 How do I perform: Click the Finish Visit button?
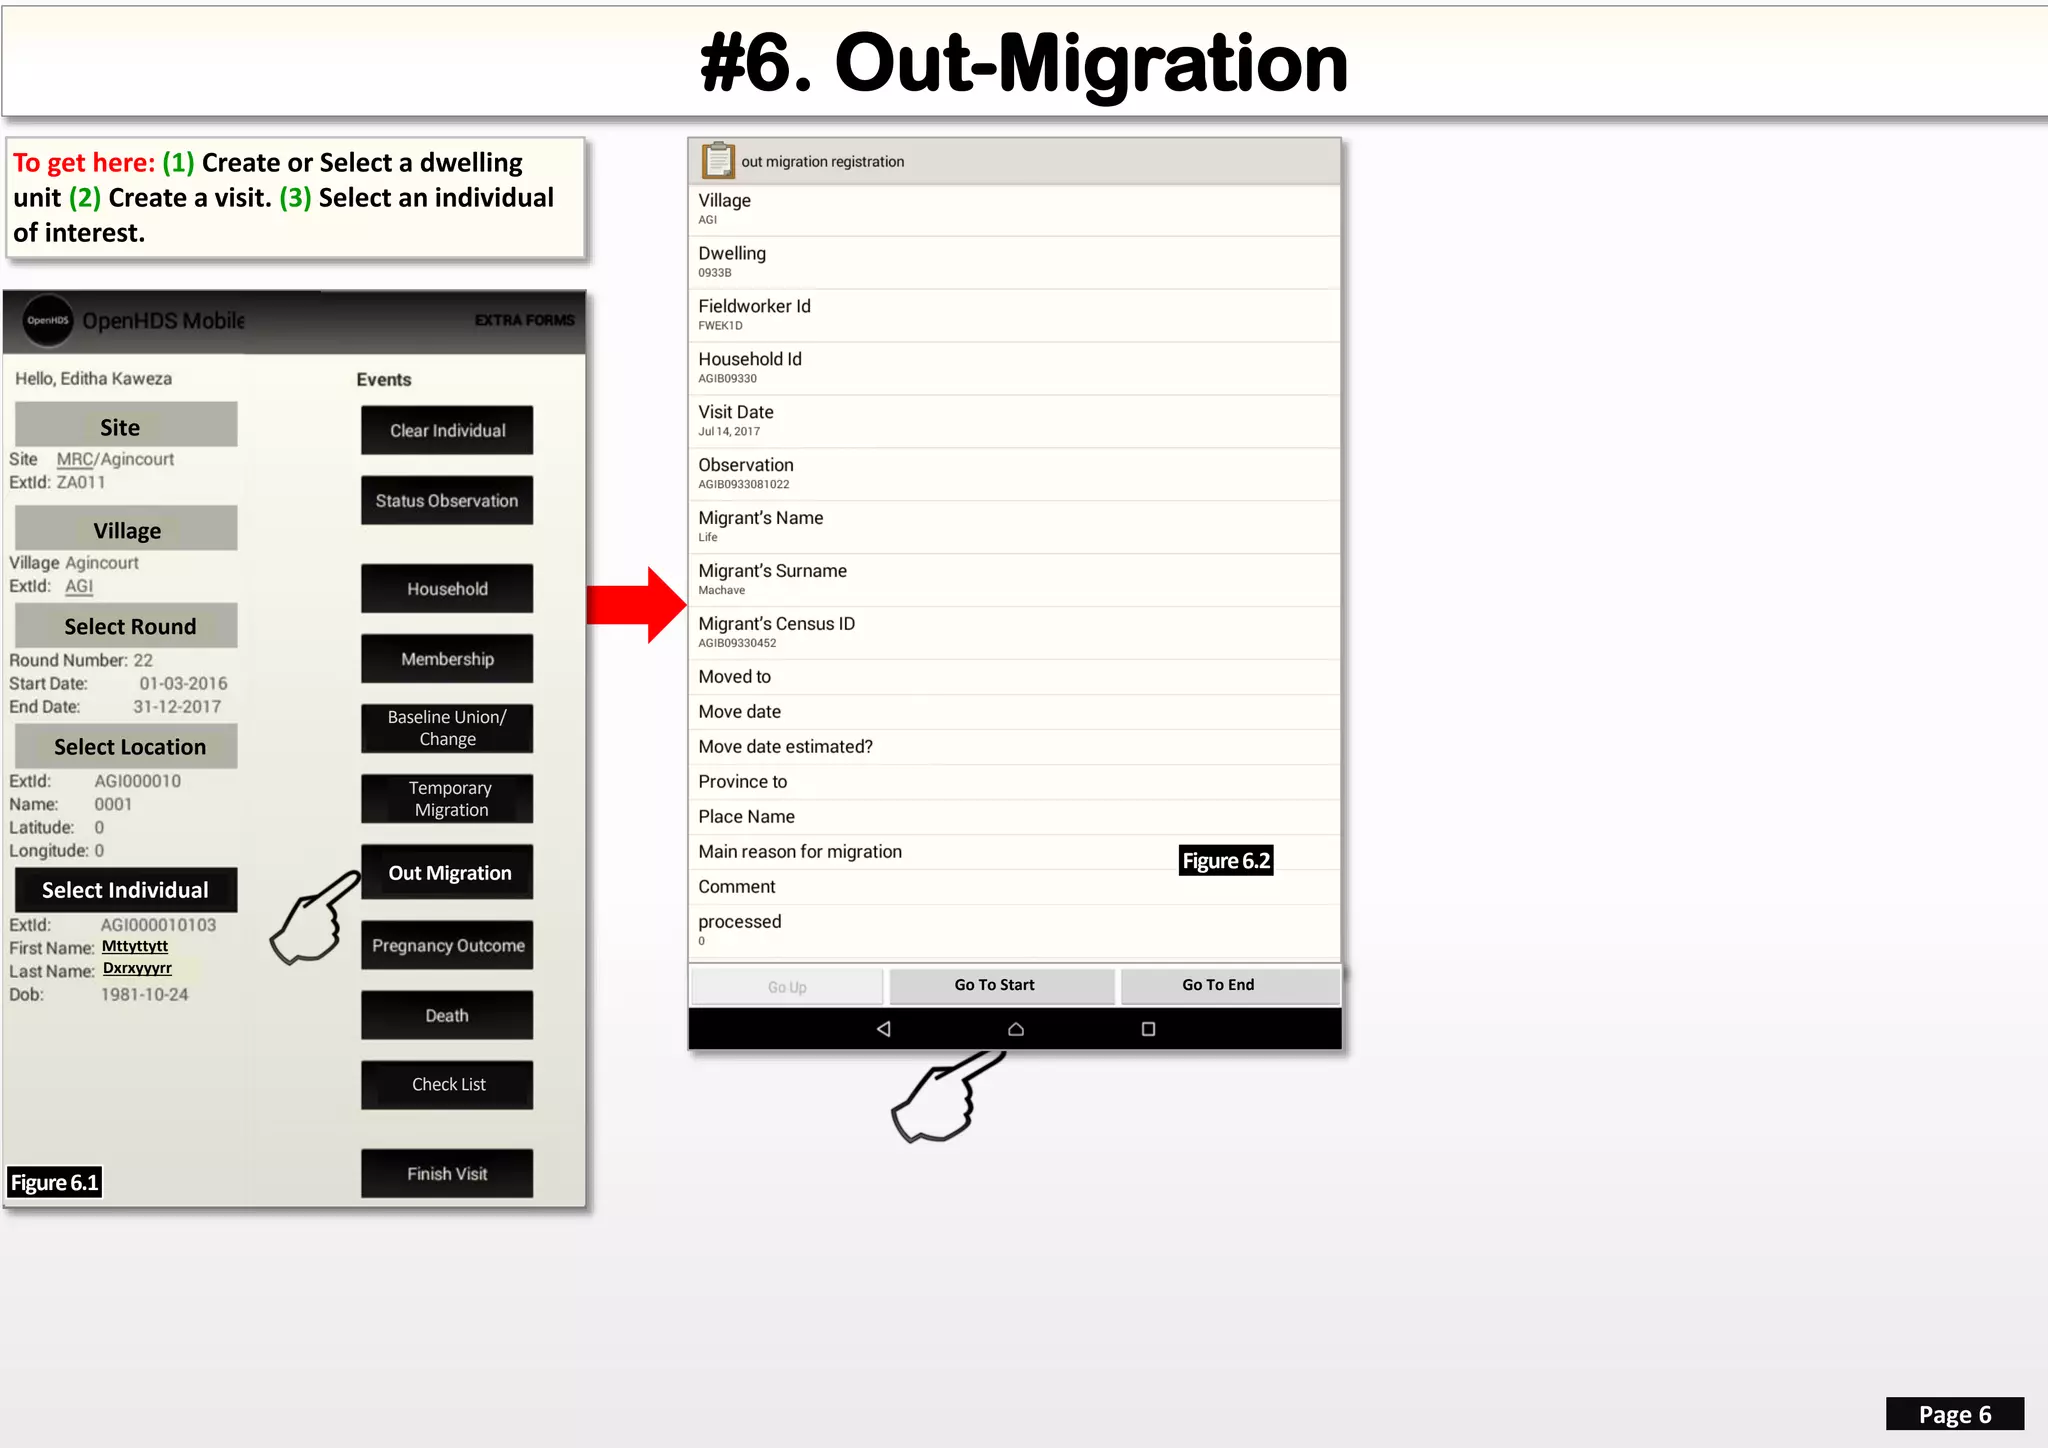pyautogui.click(x=447, y=1173)
